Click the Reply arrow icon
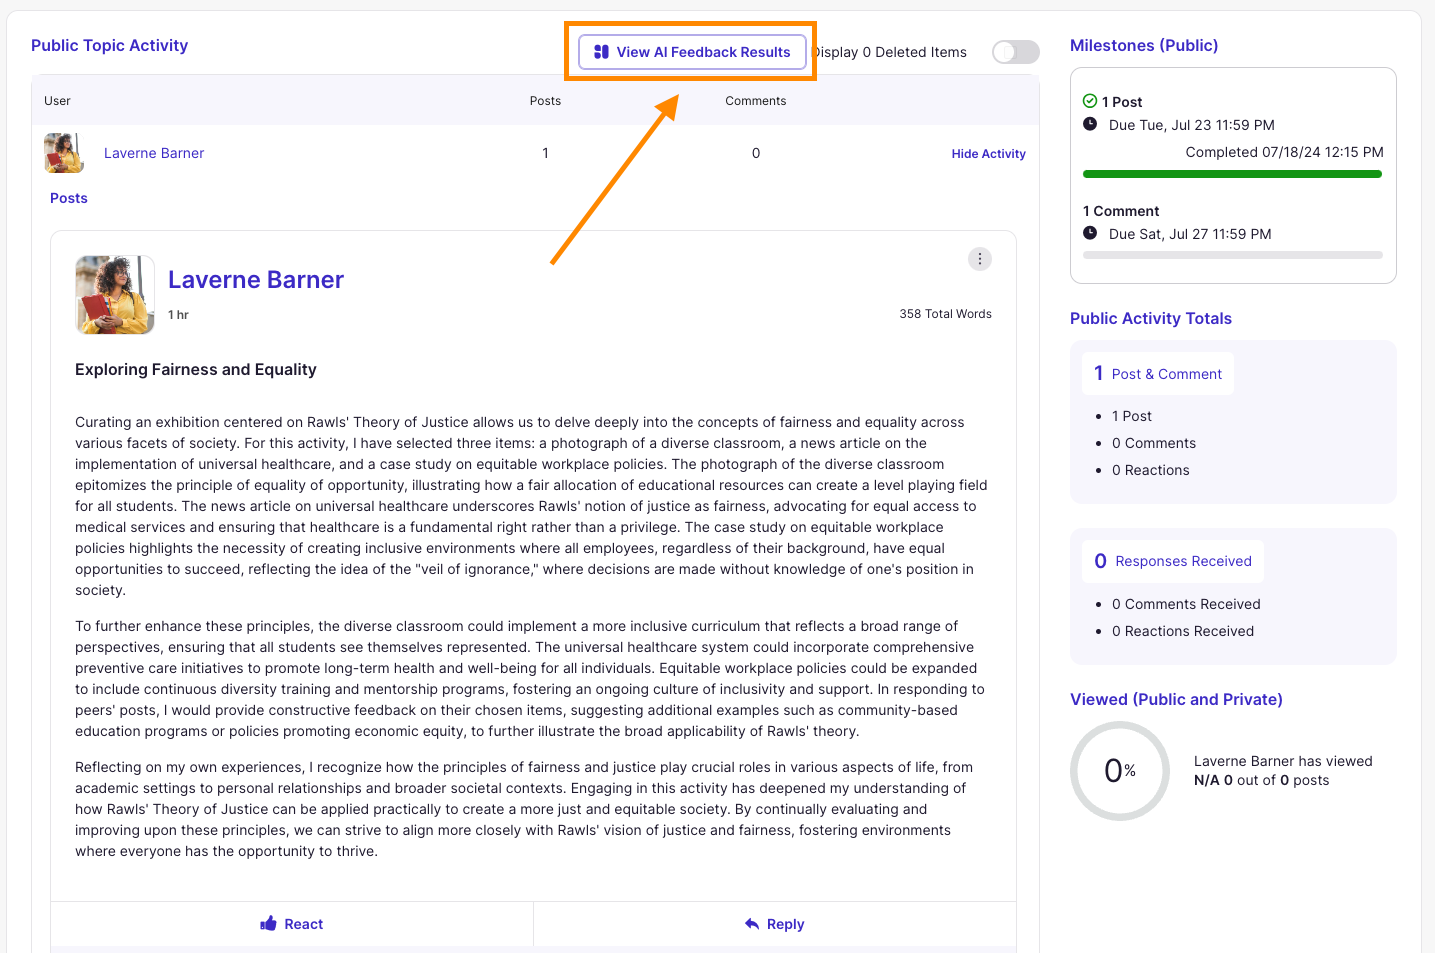Screen dimensions: 1435x953 752,924
